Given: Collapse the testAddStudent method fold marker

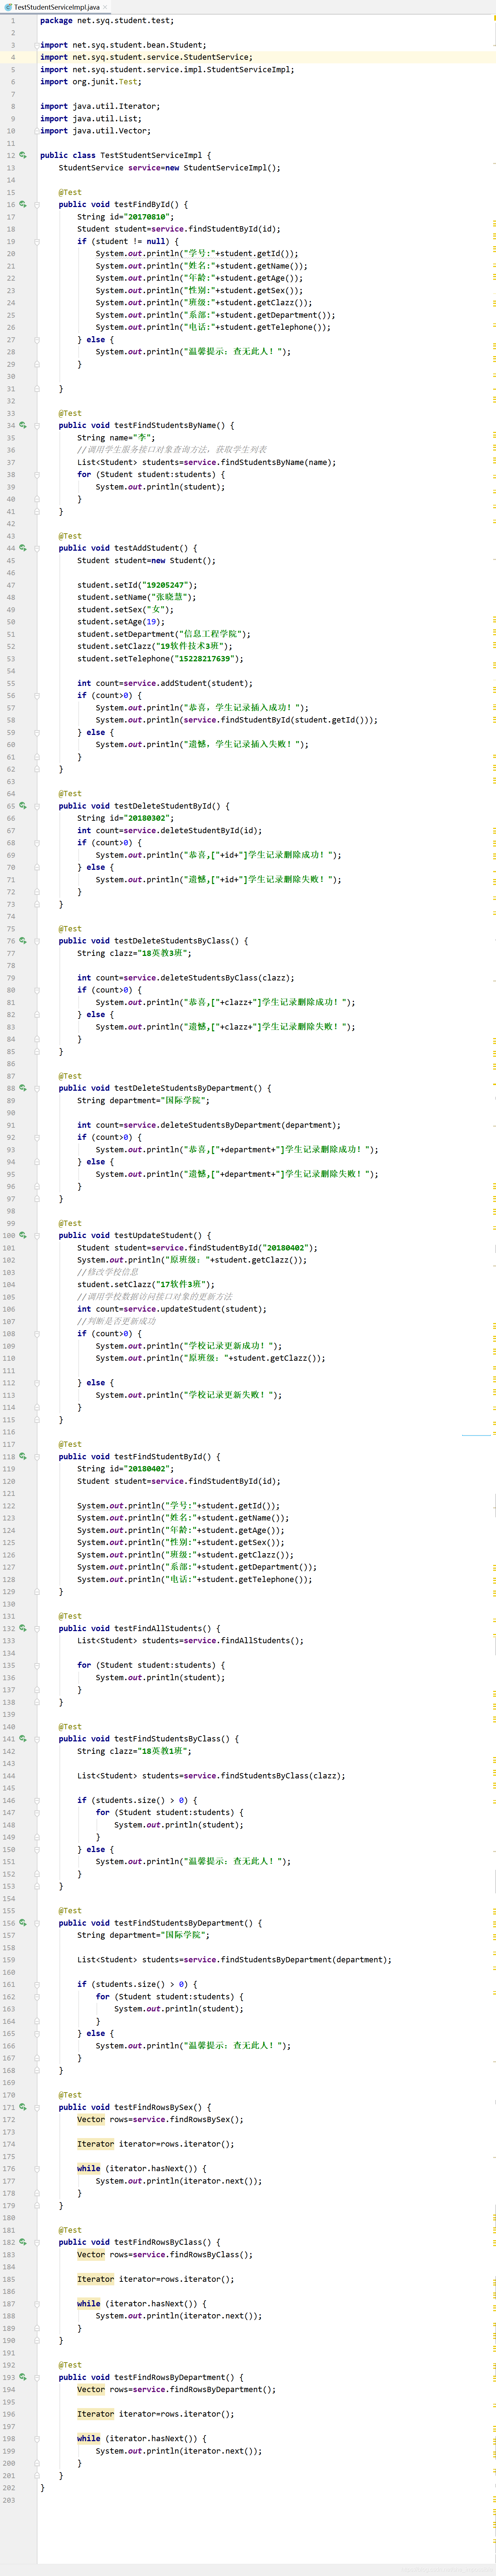Looking at the screenshot, I should click(37, 548).
